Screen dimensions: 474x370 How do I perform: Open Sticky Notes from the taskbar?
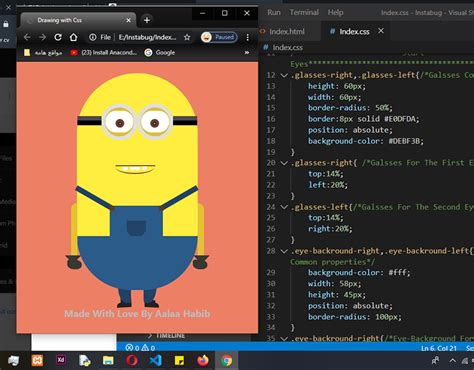(179, 360)
